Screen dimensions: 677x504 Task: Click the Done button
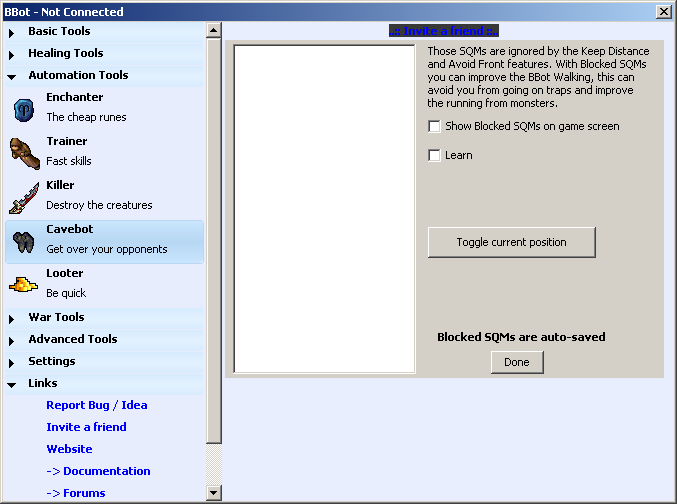point(517,362)
